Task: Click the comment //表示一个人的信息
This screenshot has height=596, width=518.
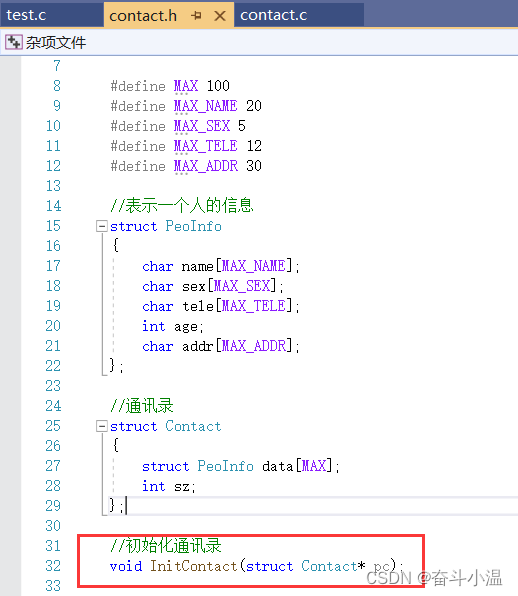Action: 182,206
